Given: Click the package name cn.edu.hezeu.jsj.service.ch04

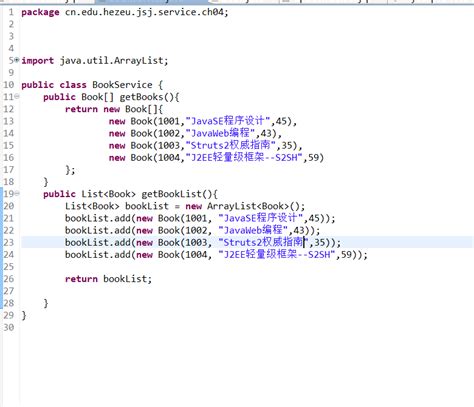Looking at the screenshot, I should point(145,13).
